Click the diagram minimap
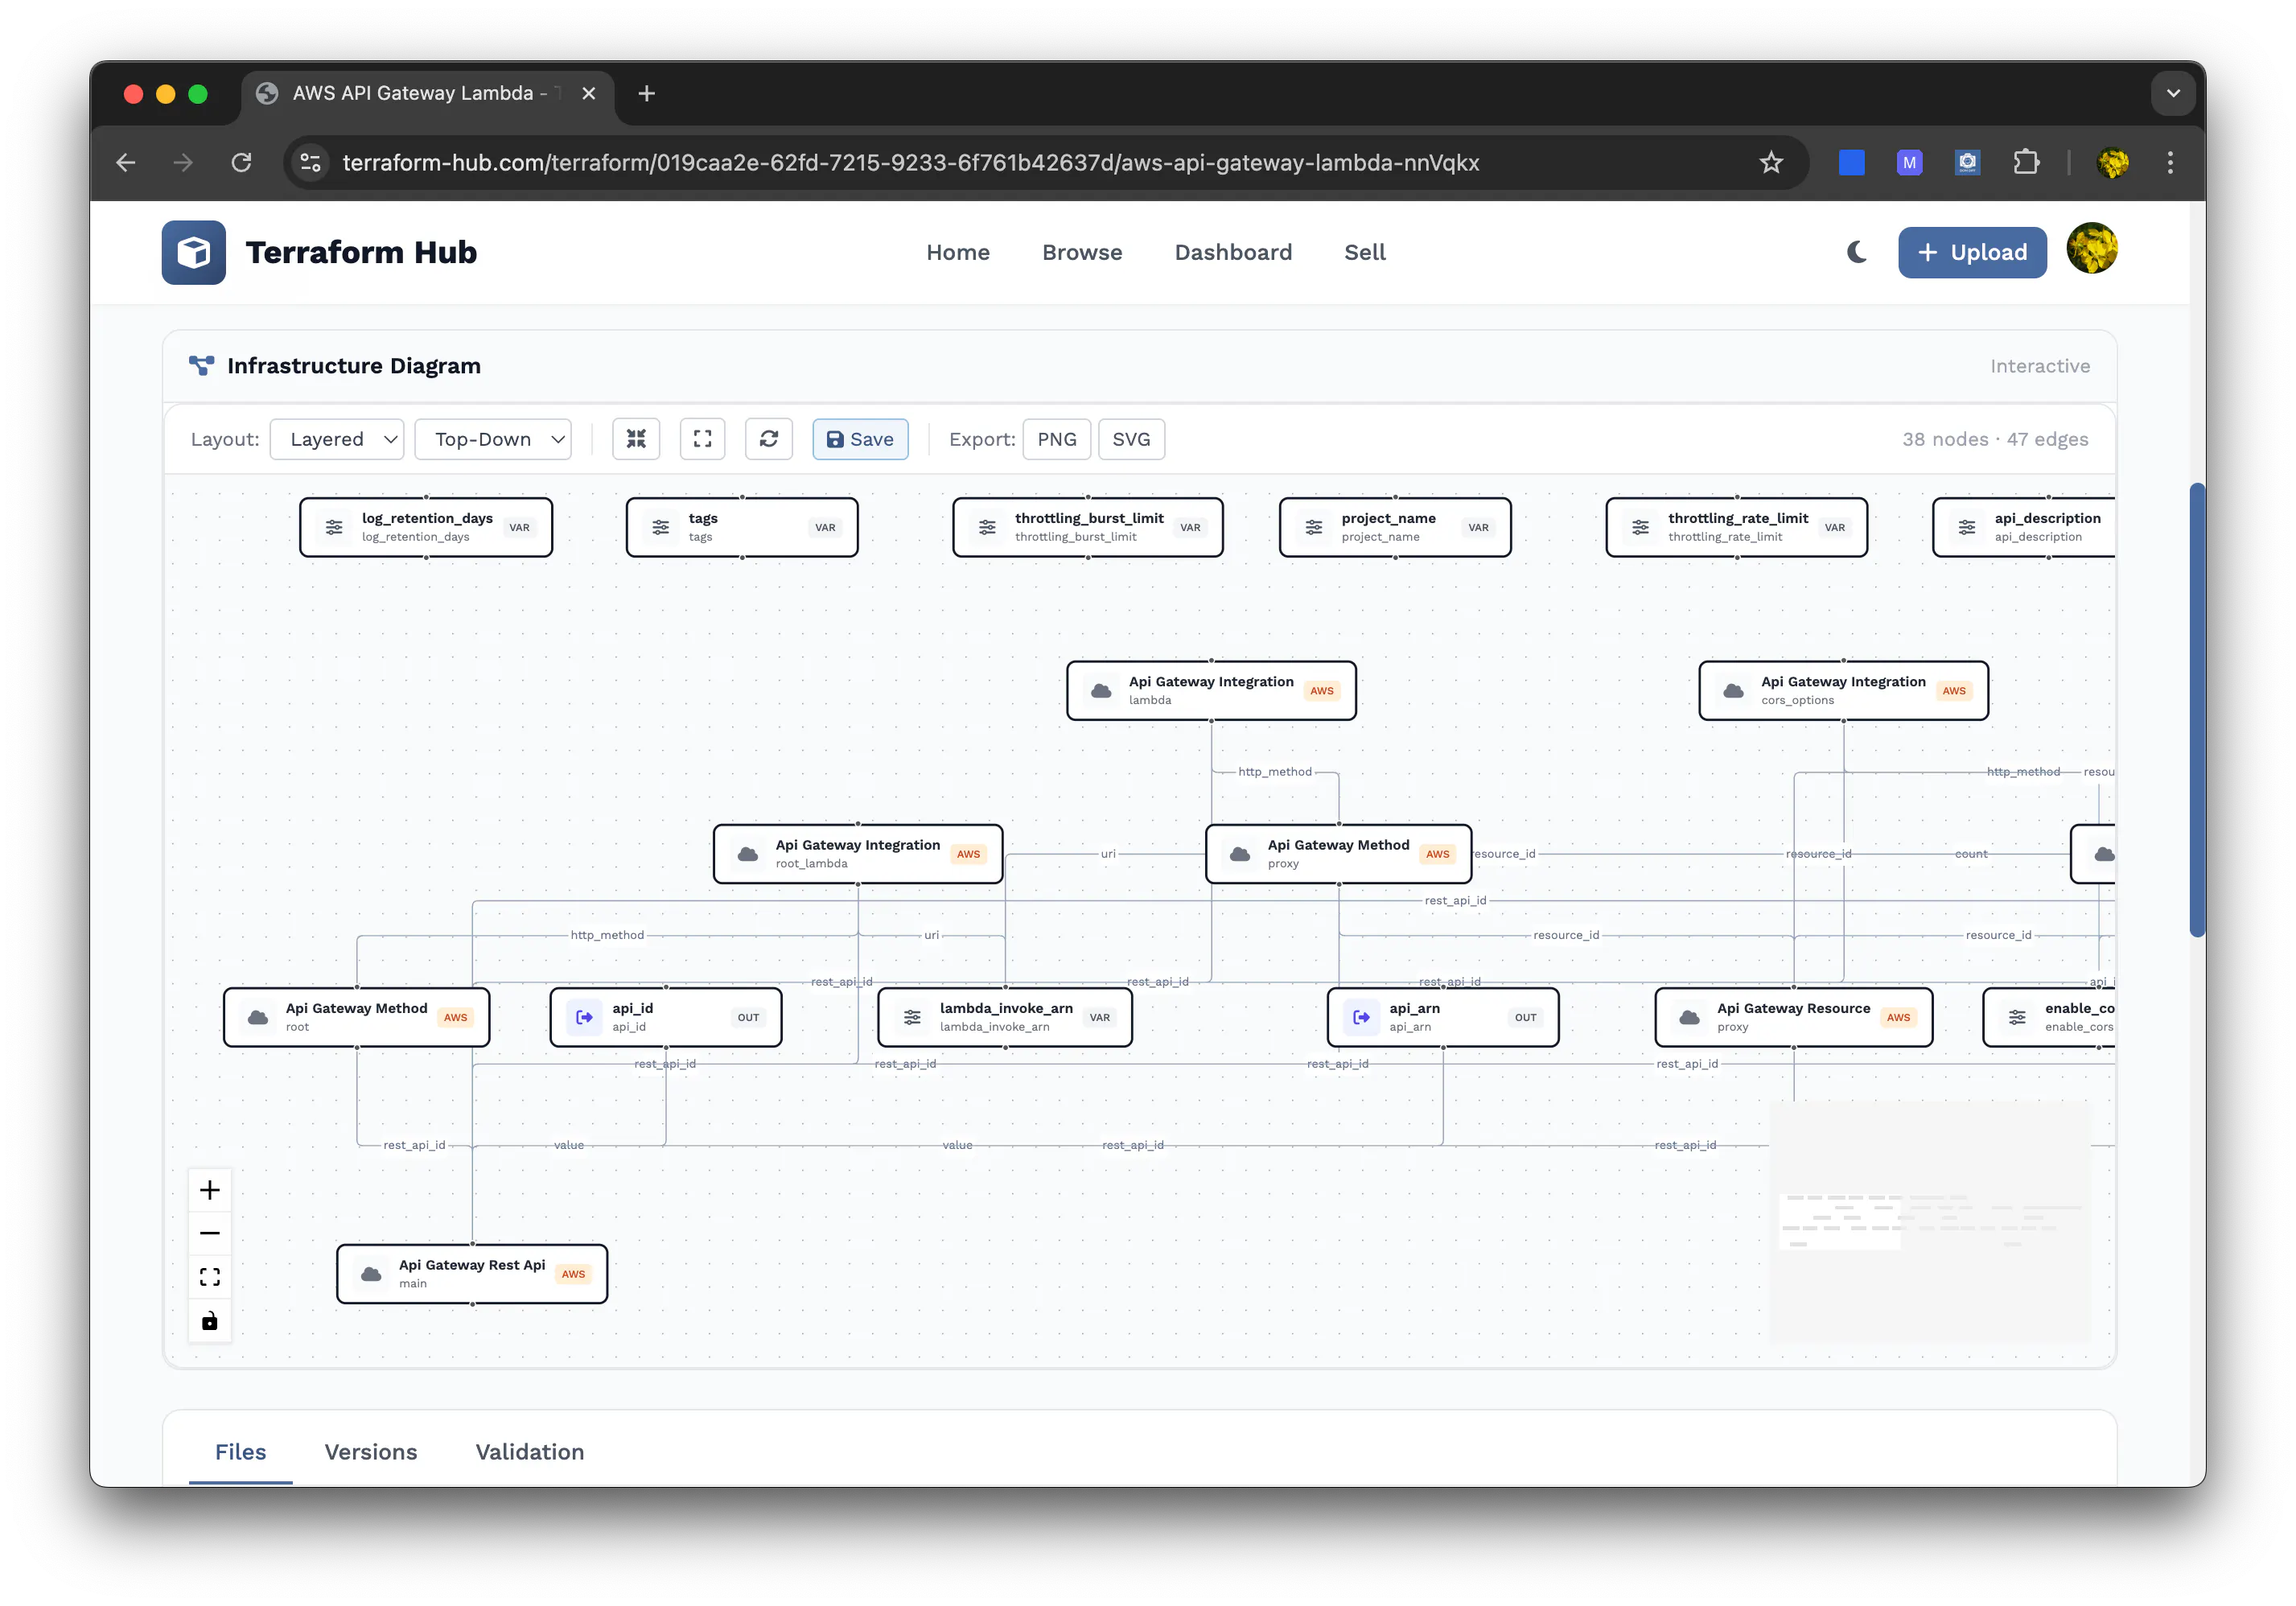Screen dimensions: 2296x1606 coord(1930,1221)
